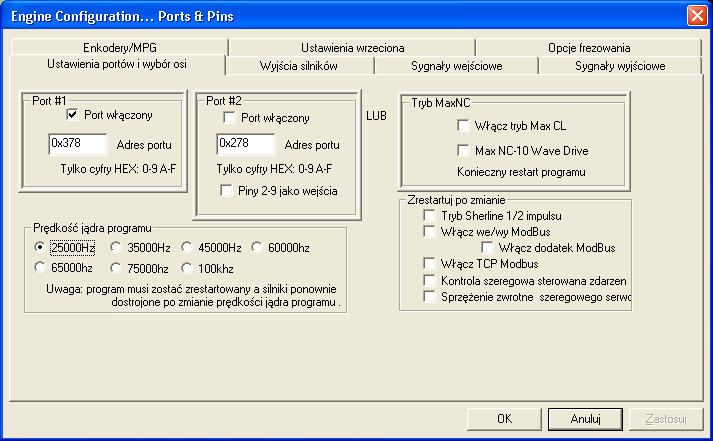This screenshot has width=713, height=441.
Task: Open Sygnały wejściowe tab
Action: [x=457, y=66]
